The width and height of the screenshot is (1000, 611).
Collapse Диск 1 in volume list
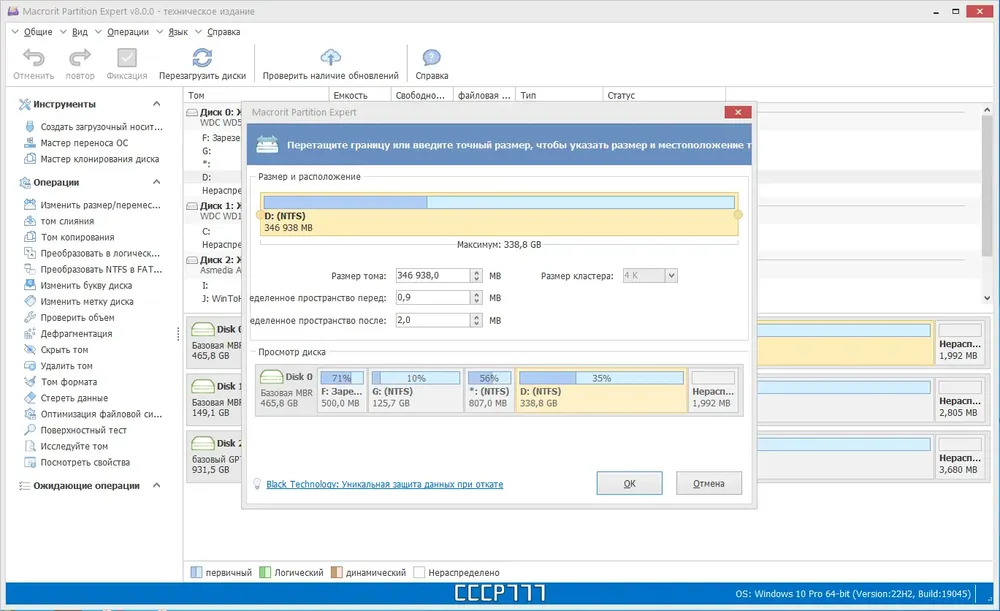pos(191,206)
